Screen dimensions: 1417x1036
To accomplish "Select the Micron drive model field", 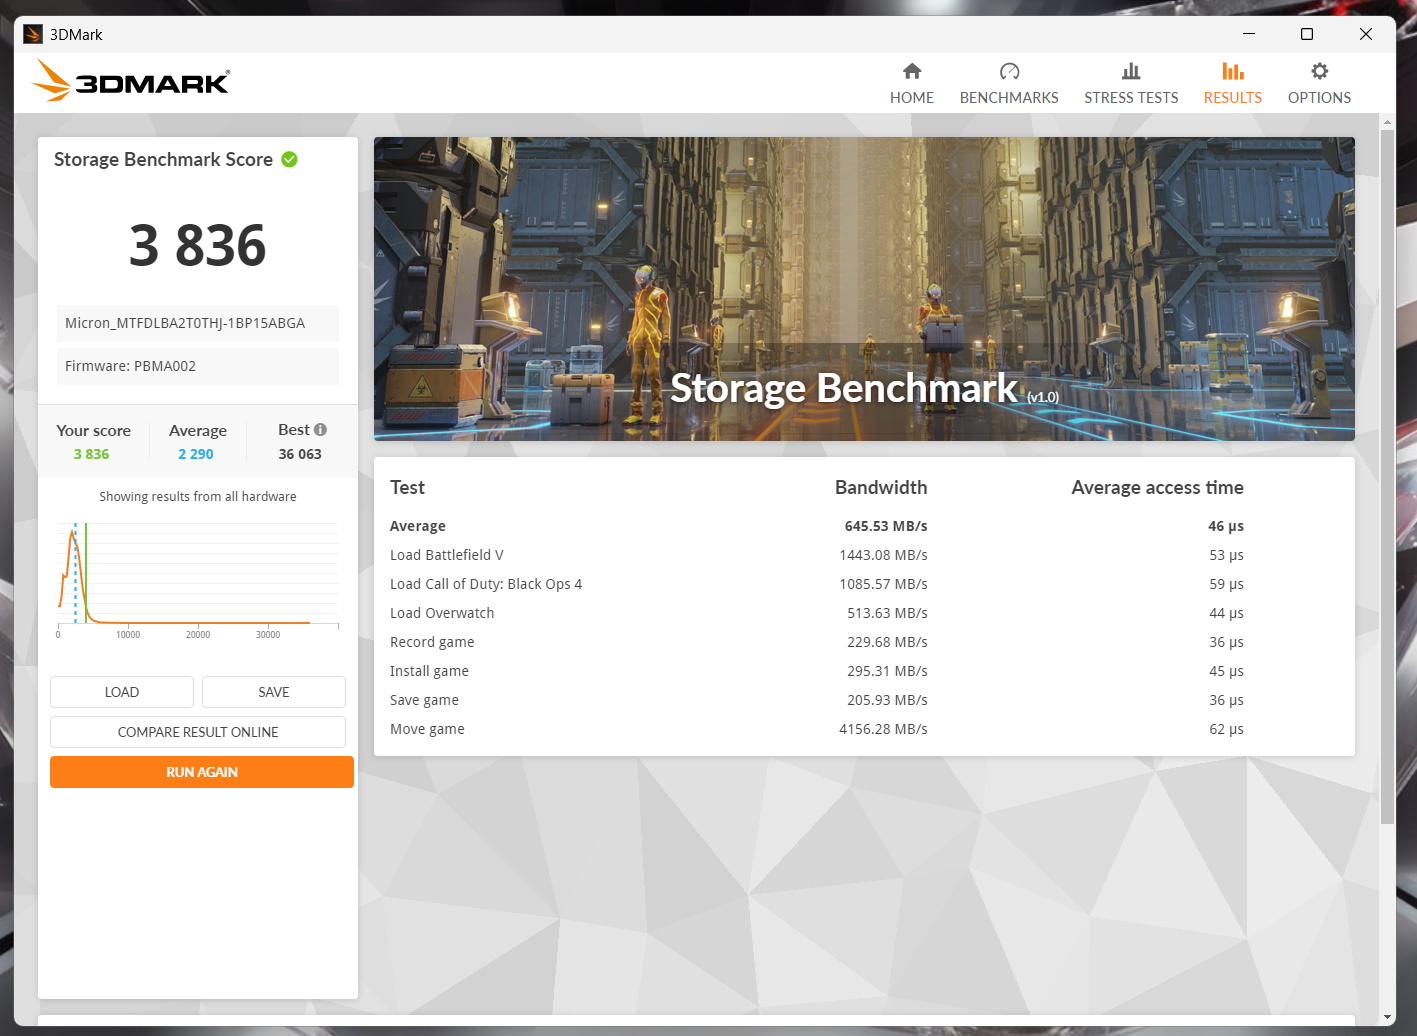I will (198, 323).
